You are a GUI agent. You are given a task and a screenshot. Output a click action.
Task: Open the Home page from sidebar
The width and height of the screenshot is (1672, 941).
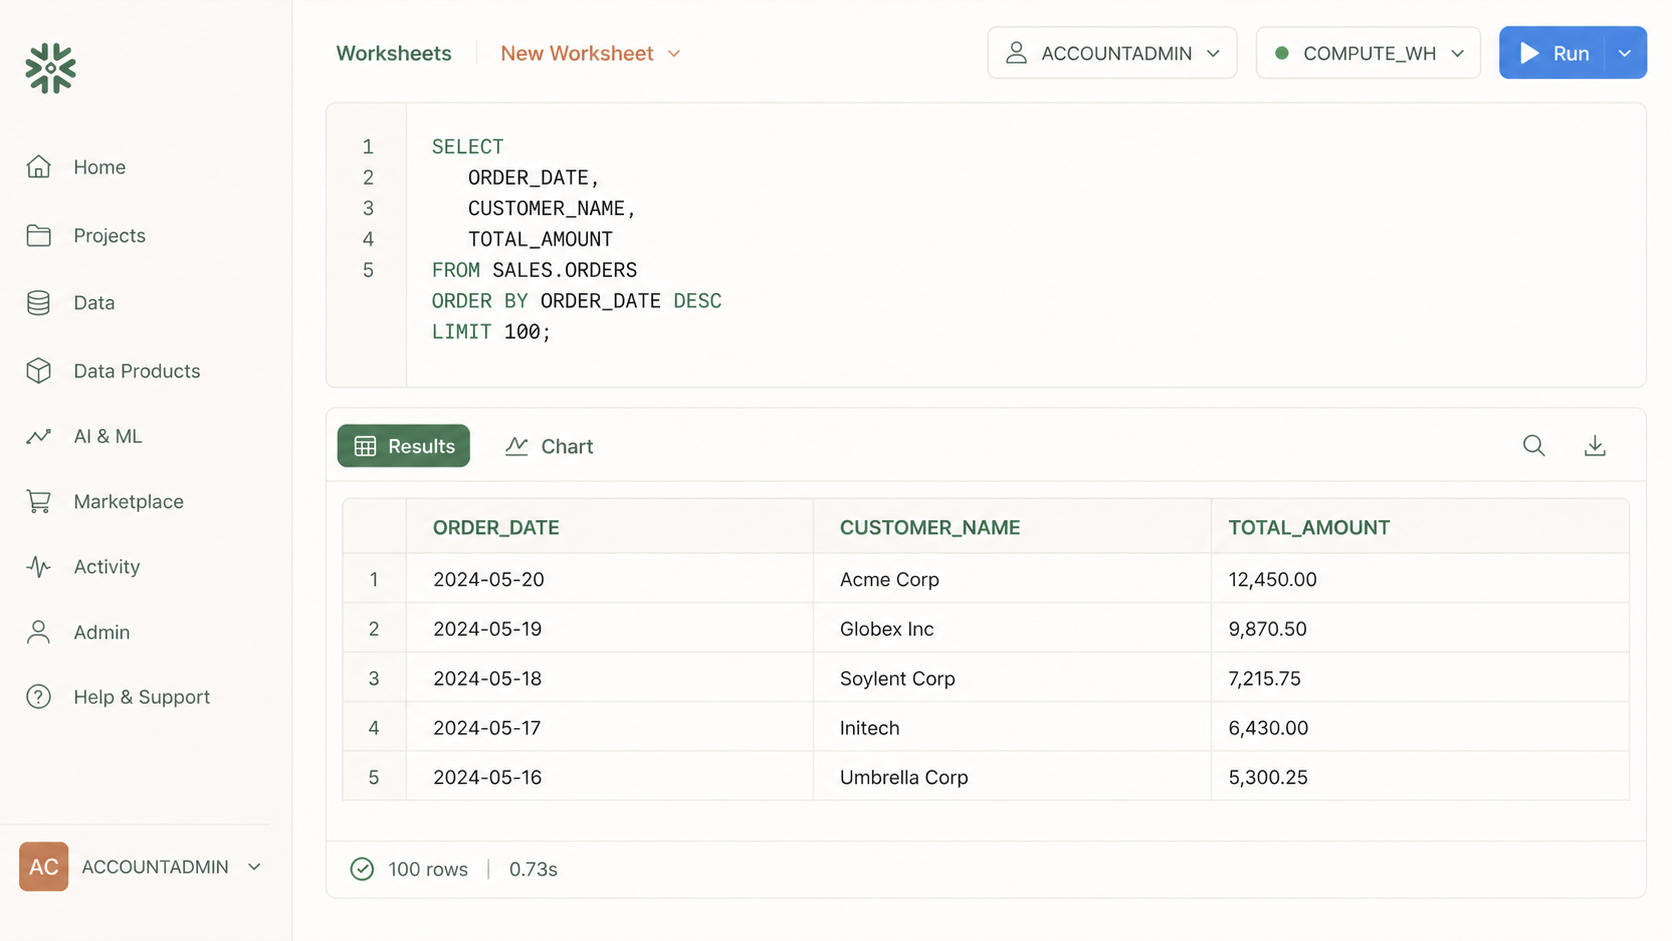(99, 167)
